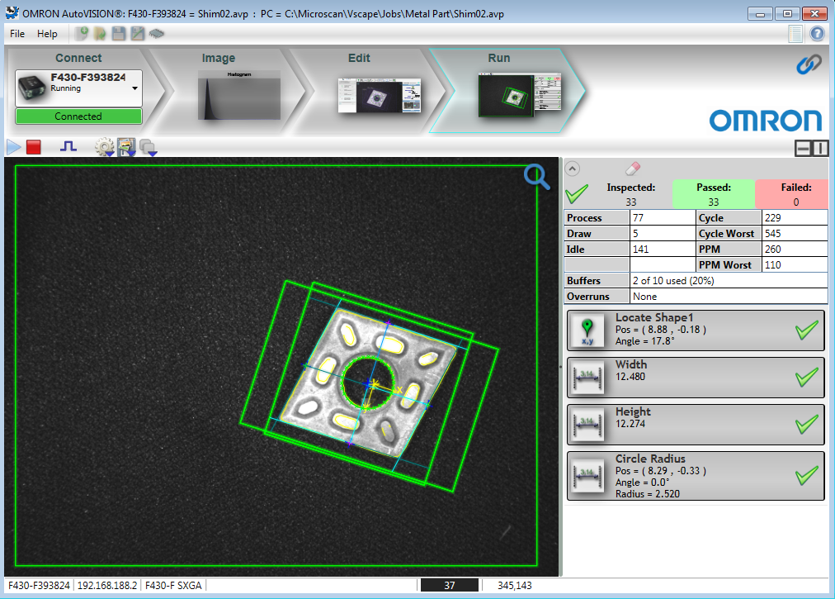Open the Help menu
835x599 pixels.
(x=47, y=34)
